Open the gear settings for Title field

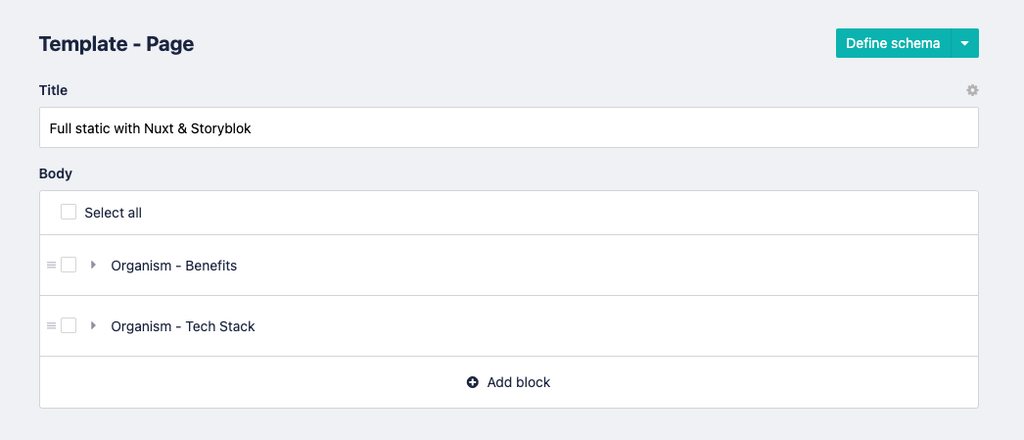click(972, 90)
